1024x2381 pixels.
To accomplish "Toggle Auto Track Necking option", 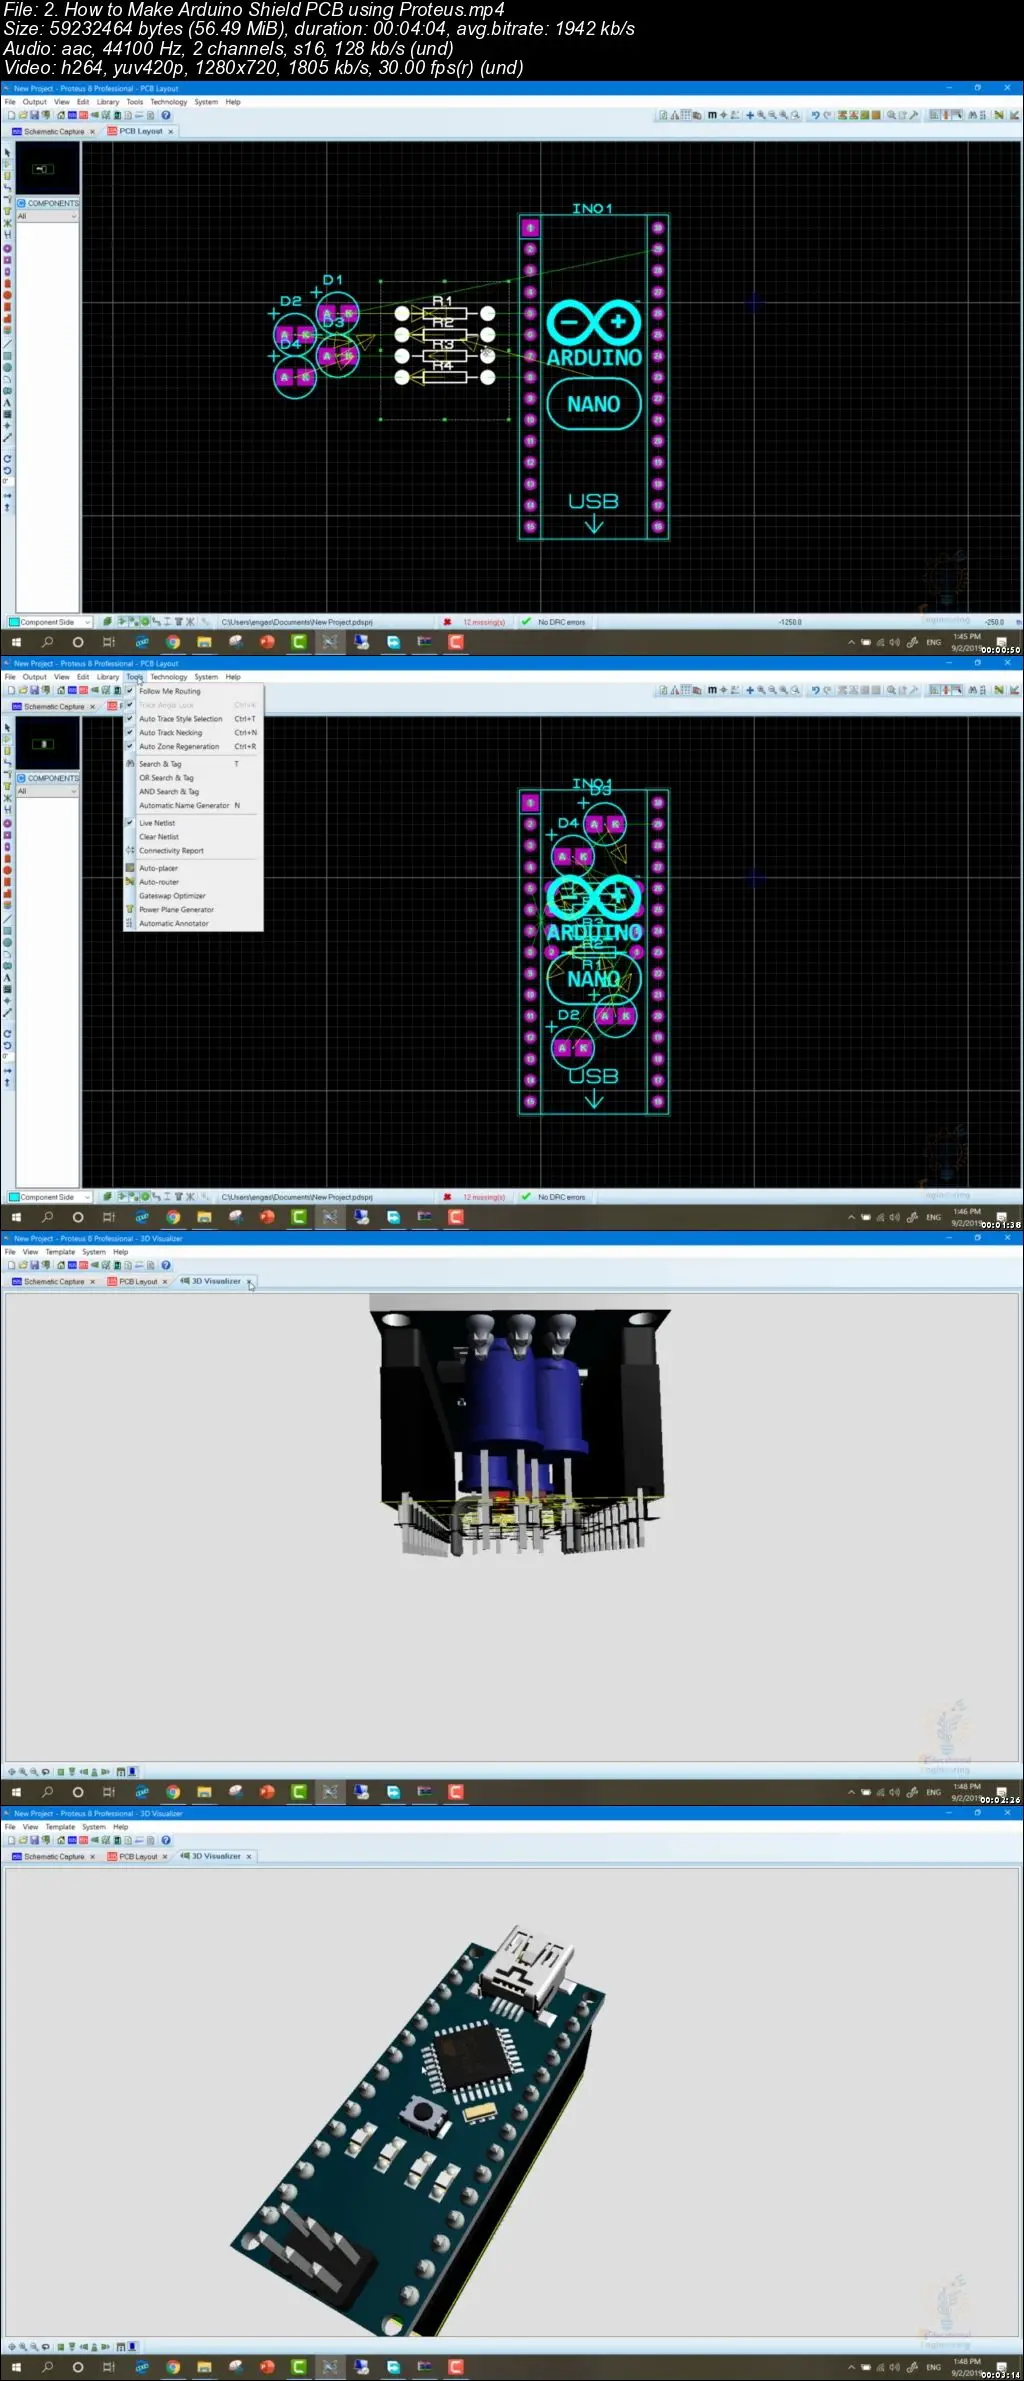I will pyautogui.click(x=193, y=733).
